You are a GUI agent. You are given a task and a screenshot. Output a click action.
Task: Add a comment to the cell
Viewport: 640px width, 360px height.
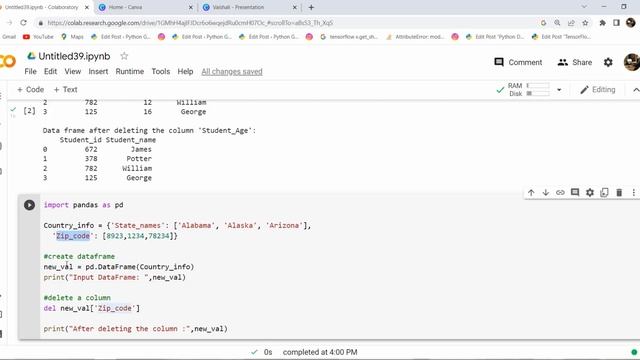coord(575,192)
